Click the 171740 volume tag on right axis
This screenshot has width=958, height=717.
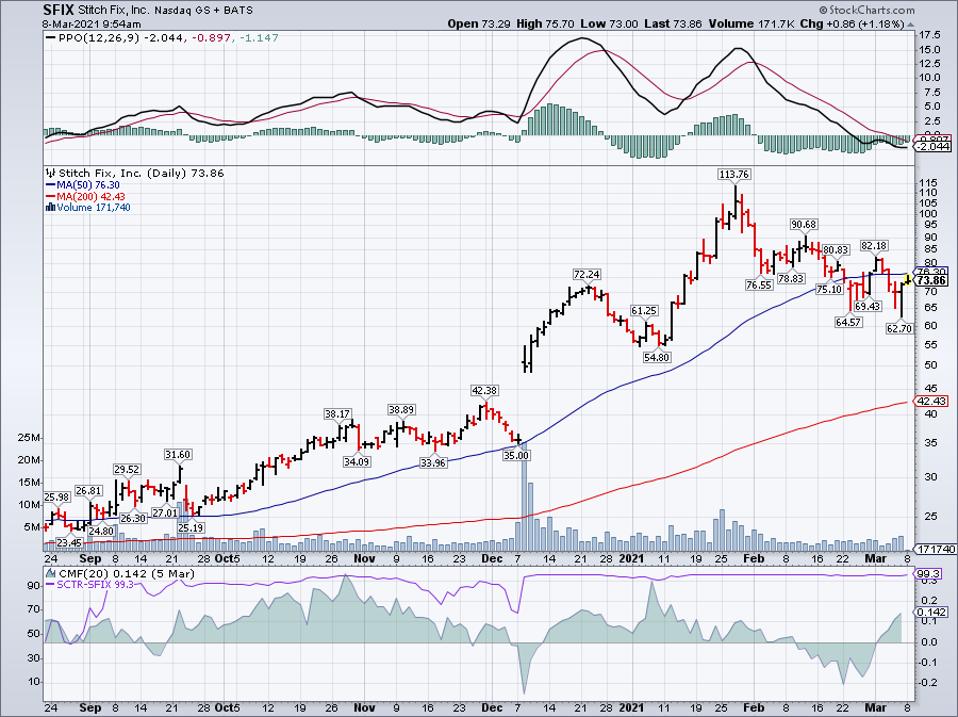pos(934,550)
